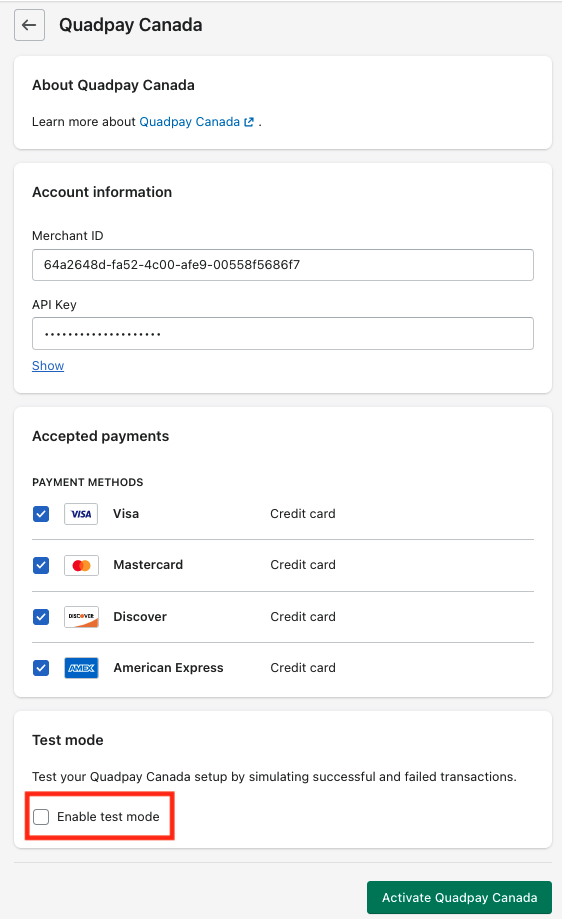Click the external link icon beside Quadpay Canada
This screenshot has height=919, width=562.
click(x=249, y=122)
